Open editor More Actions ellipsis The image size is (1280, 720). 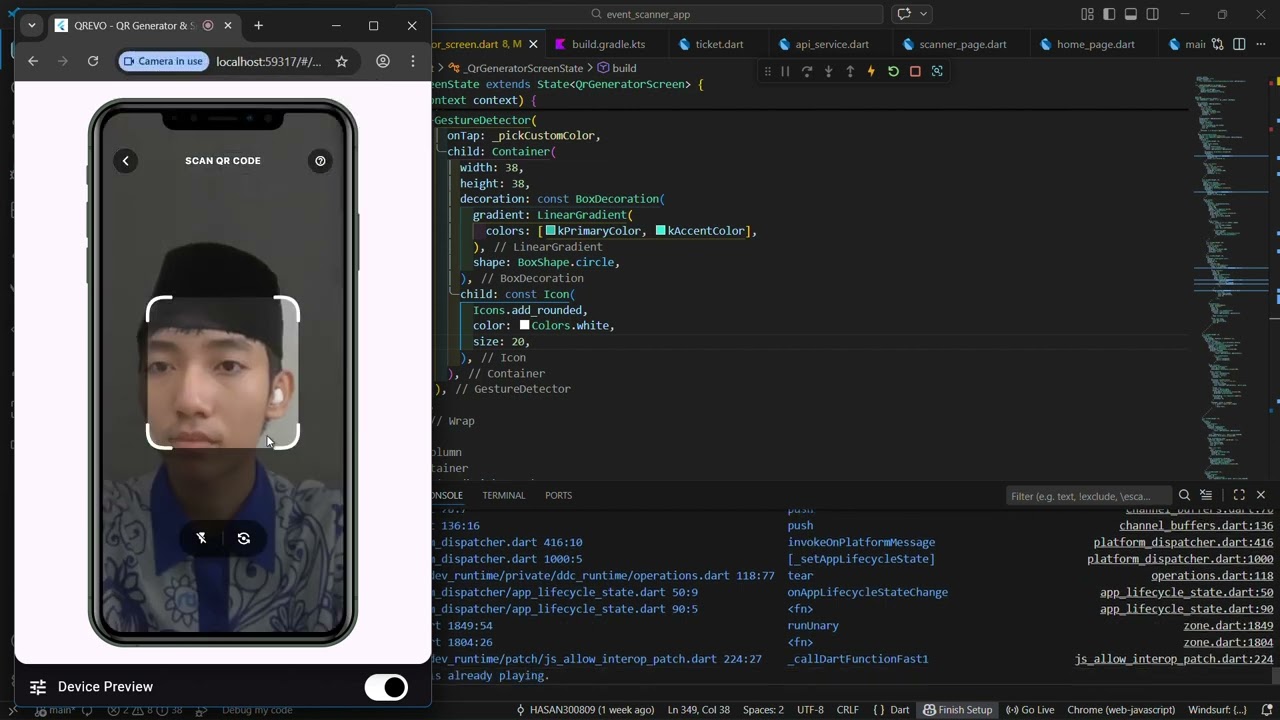click(x=1262, y=44)
